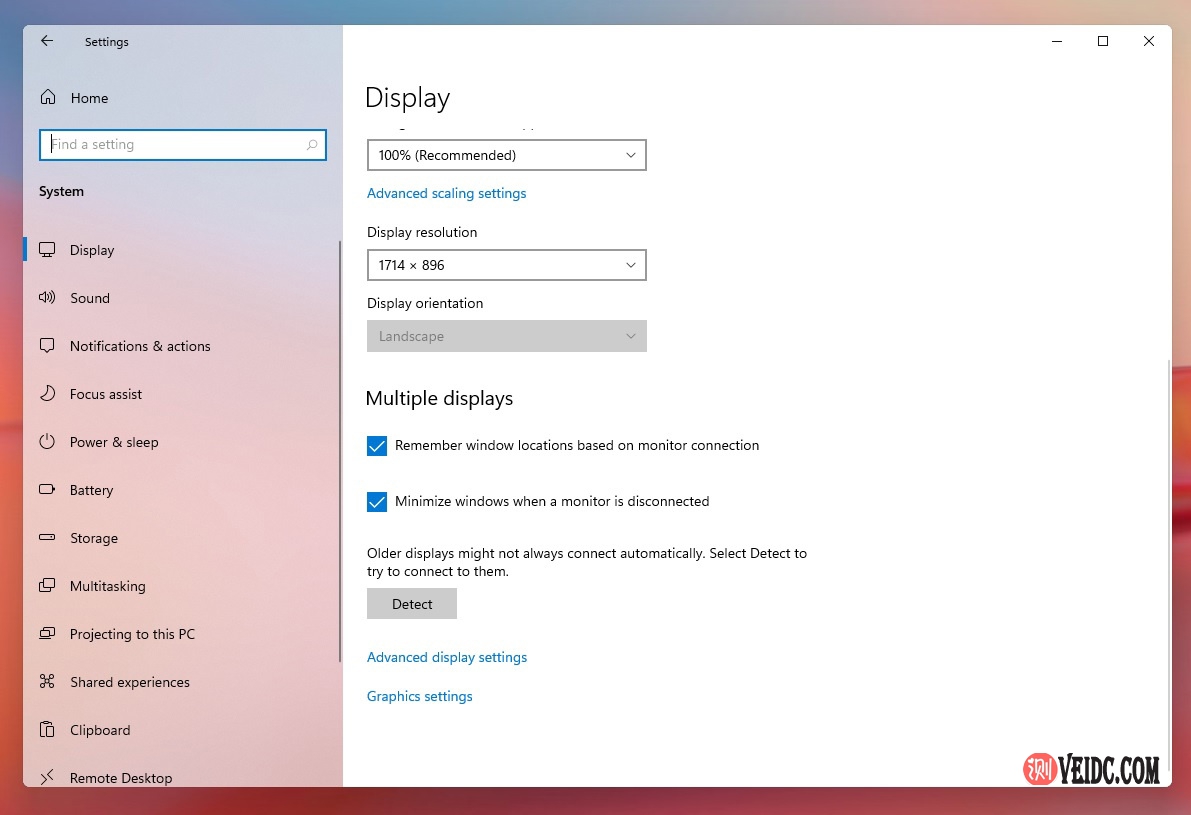The image size is (1191, 815).
Task: Toggle Minimize windows when monitor disconnected
Action: (x=377, y=502)
